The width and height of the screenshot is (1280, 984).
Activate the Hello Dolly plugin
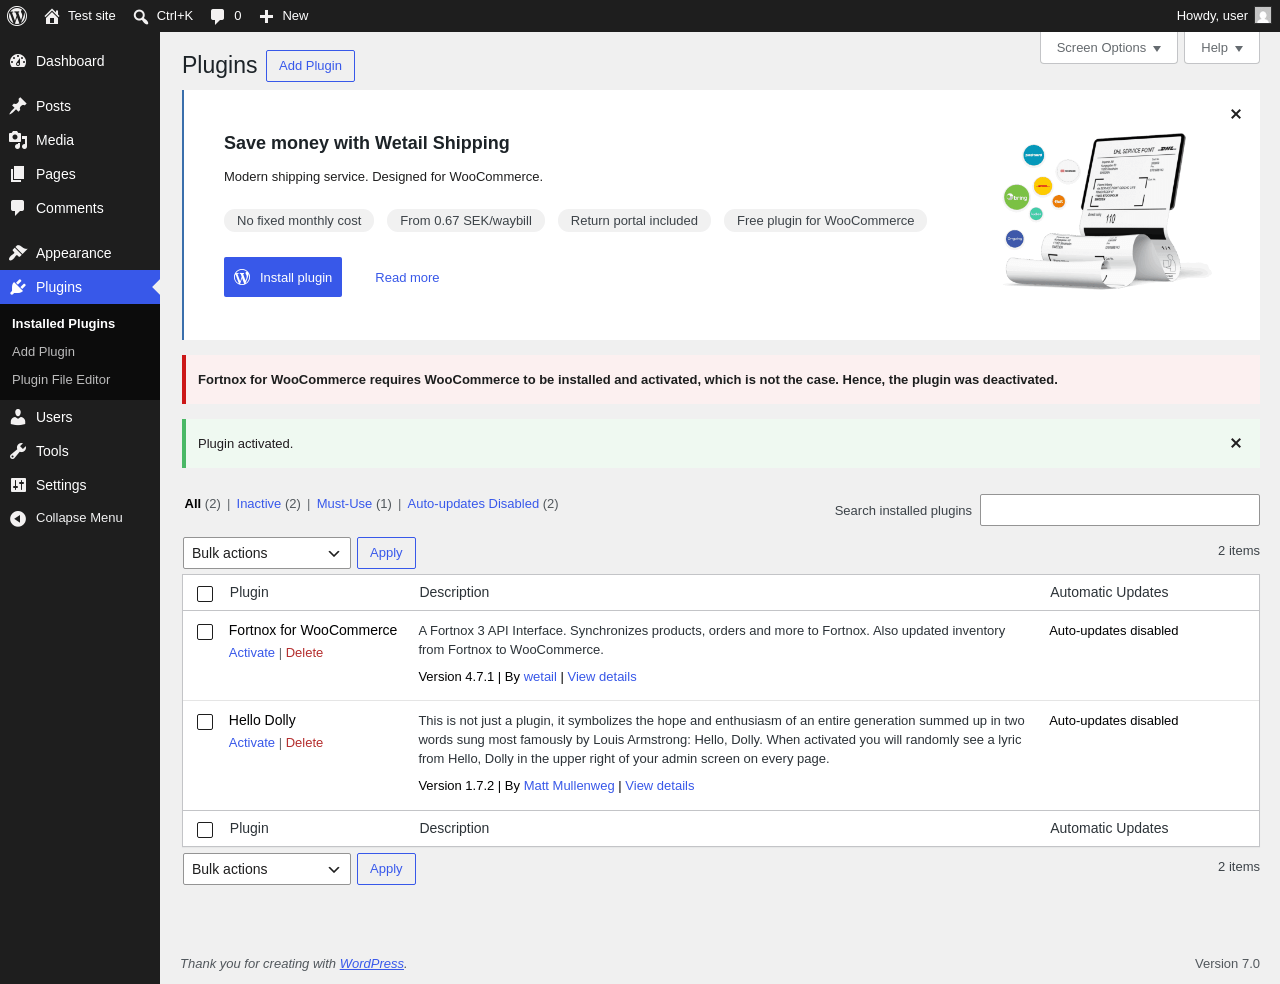[252, 743]
